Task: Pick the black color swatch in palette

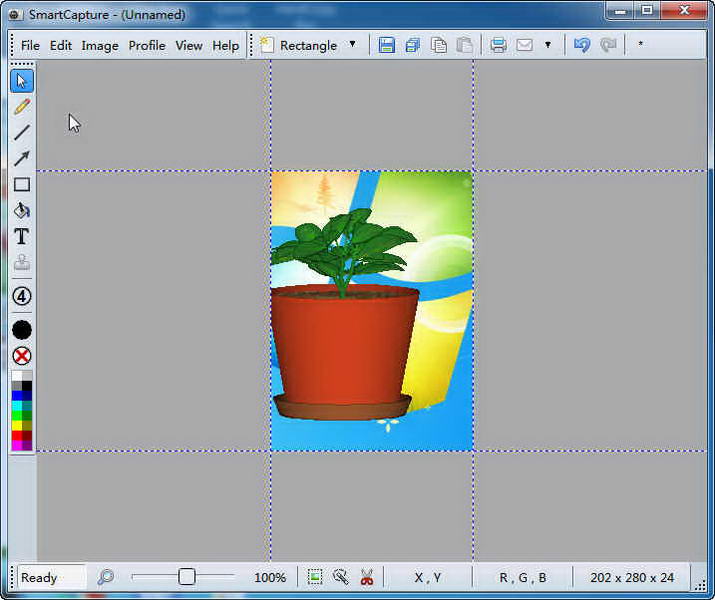Action: 27,386
